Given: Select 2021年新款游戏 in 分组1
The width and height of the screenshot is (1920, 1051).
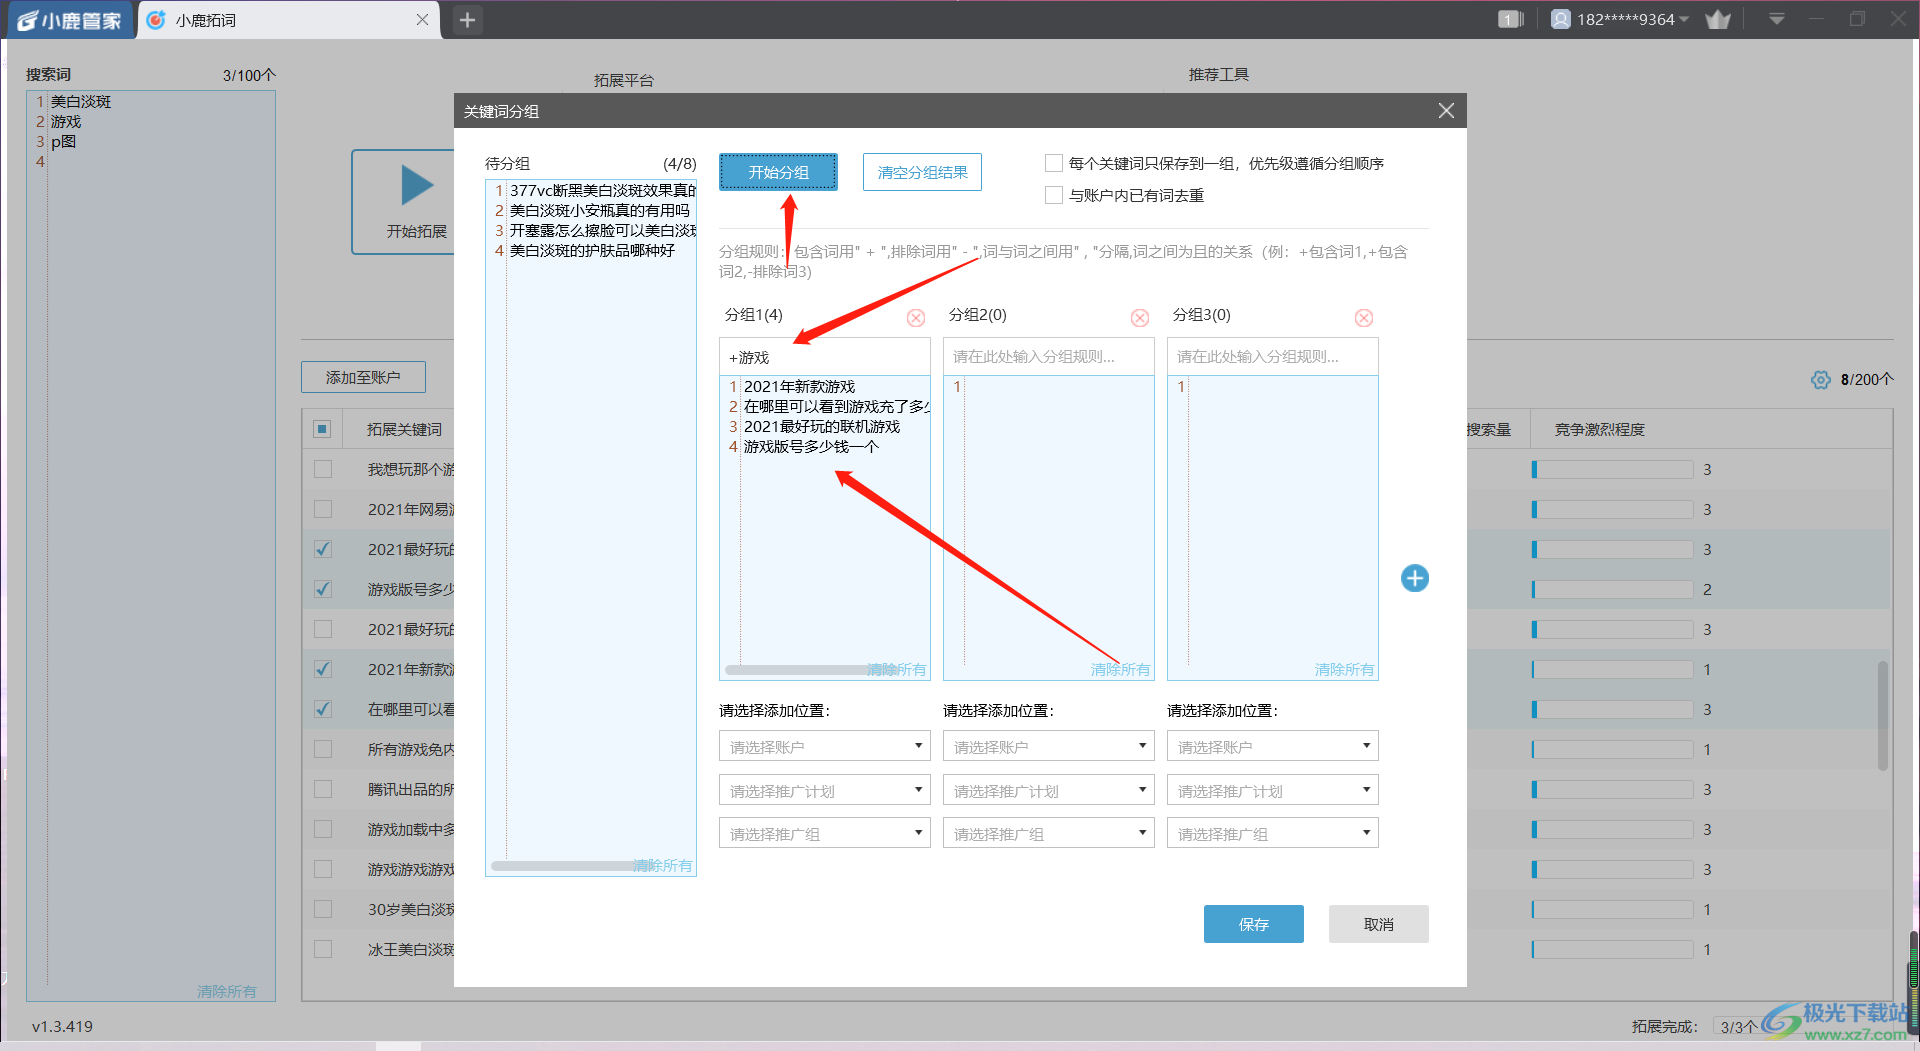Looking at the screenshot, I should (799, 387).
